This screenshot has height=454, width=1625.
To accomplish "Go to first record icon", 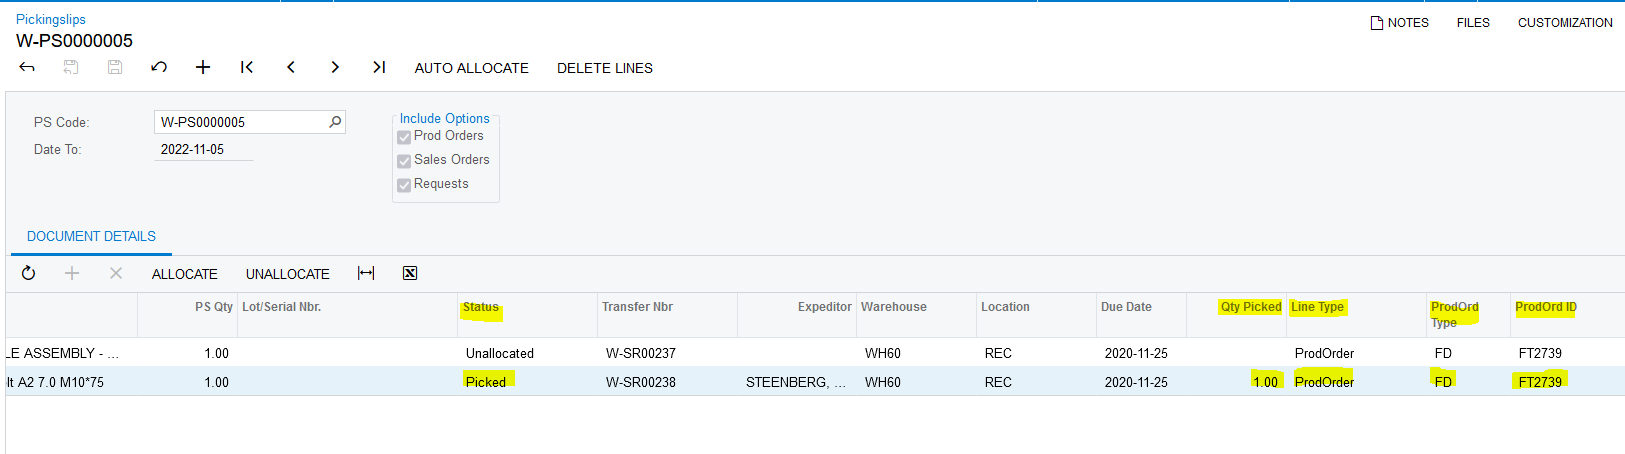I will [247, 67].
